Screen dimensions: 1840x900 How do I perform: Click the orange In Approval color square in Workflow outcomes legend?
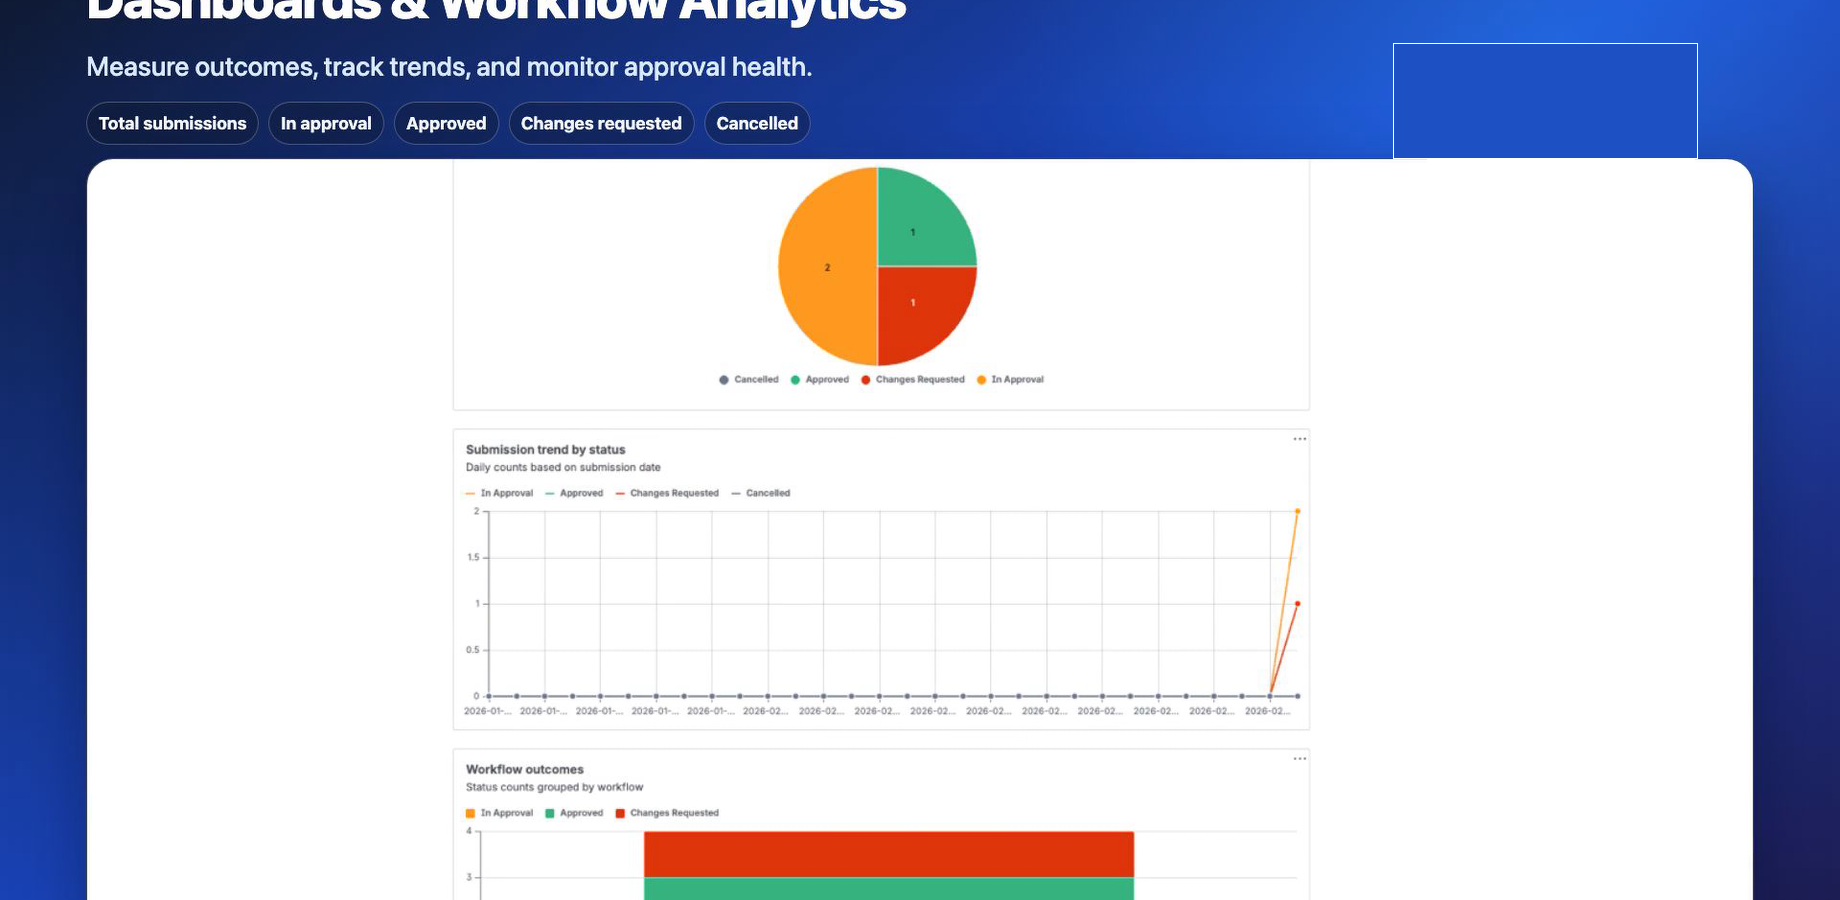coord(470,813)
